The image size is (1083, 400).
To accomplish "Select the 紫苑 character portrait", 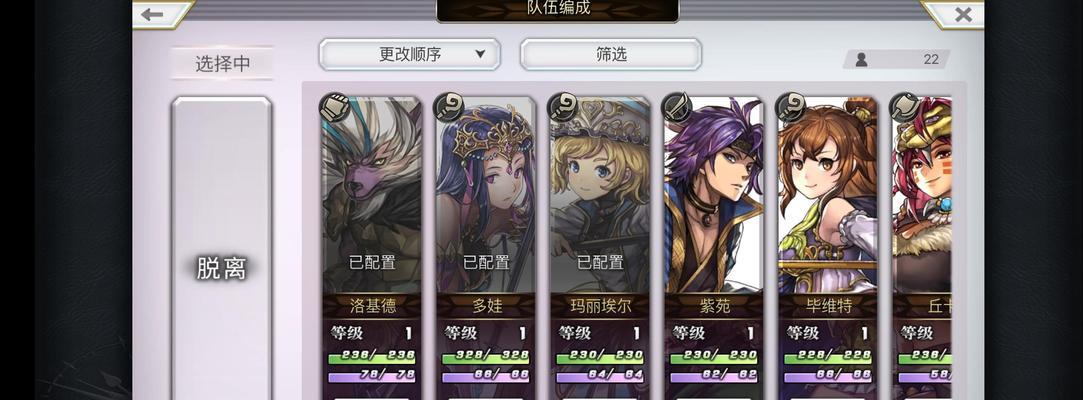I will [713, 195].
